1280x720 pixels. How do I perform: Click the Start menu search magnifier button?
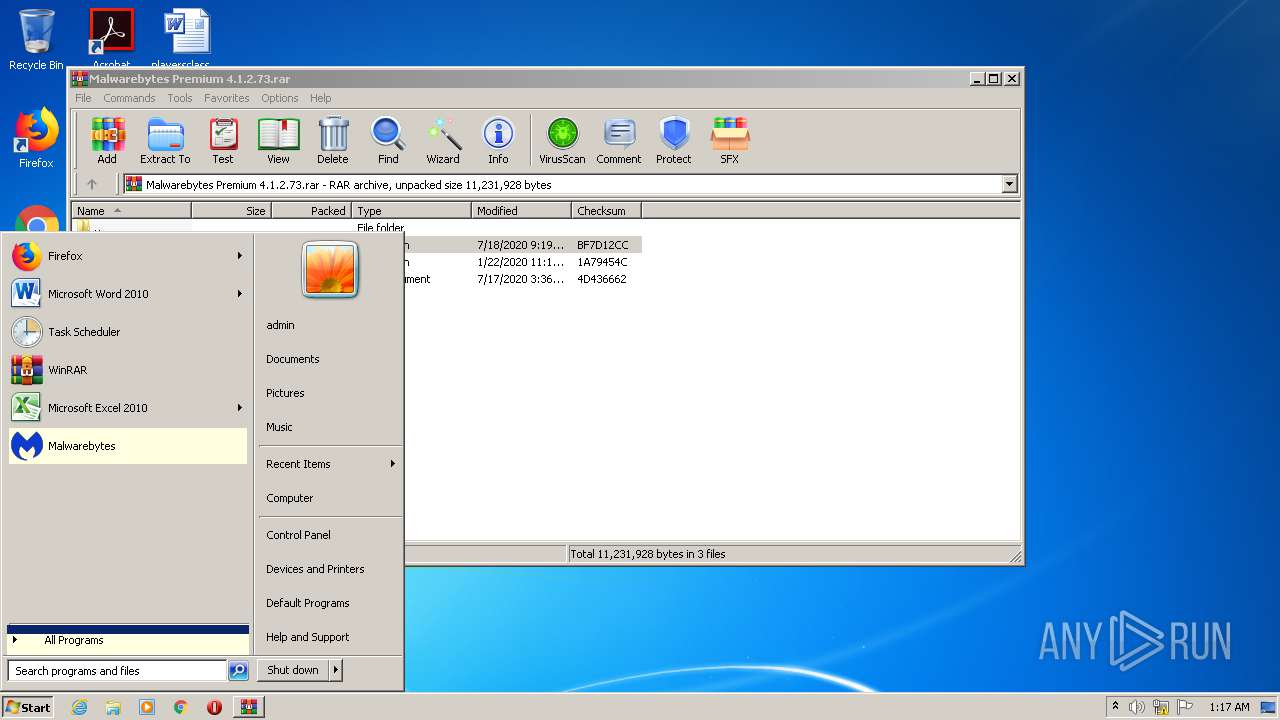(x=238, y=671)
